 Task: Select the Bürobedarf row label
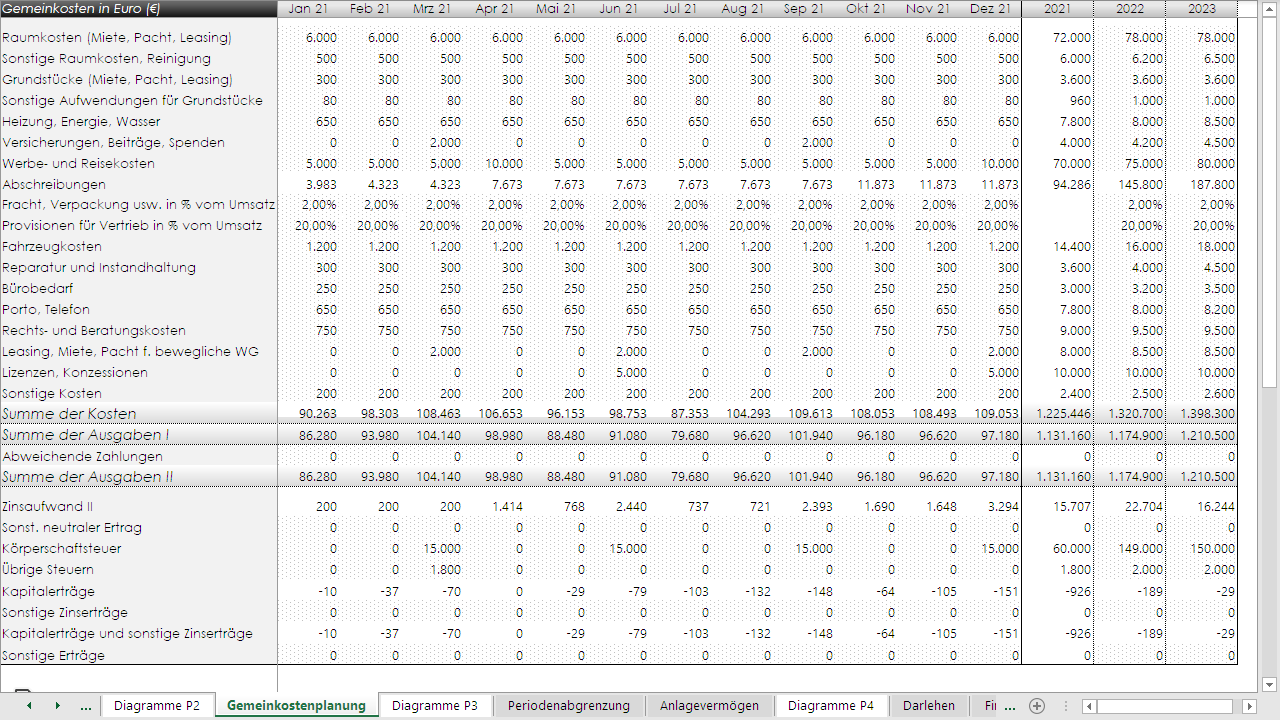click(37, 288)
